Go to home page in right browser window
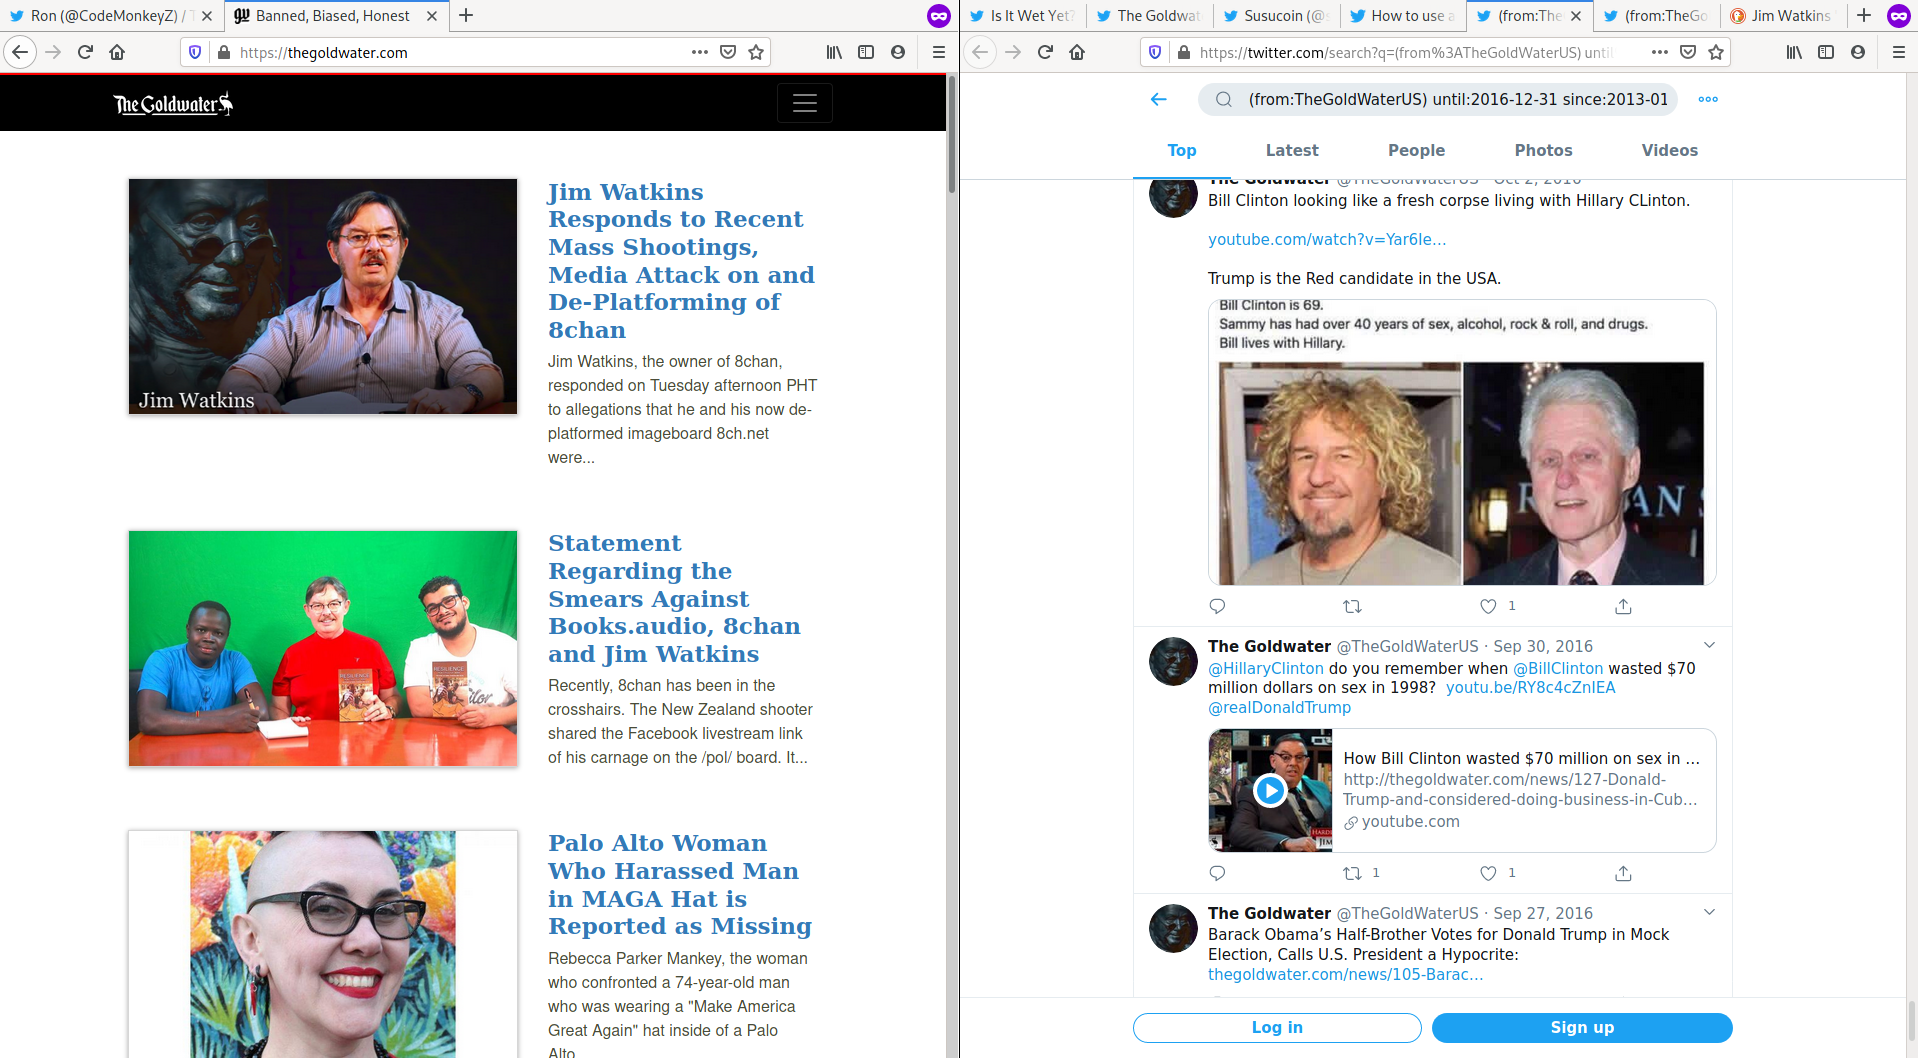 tap(1077, 52)
